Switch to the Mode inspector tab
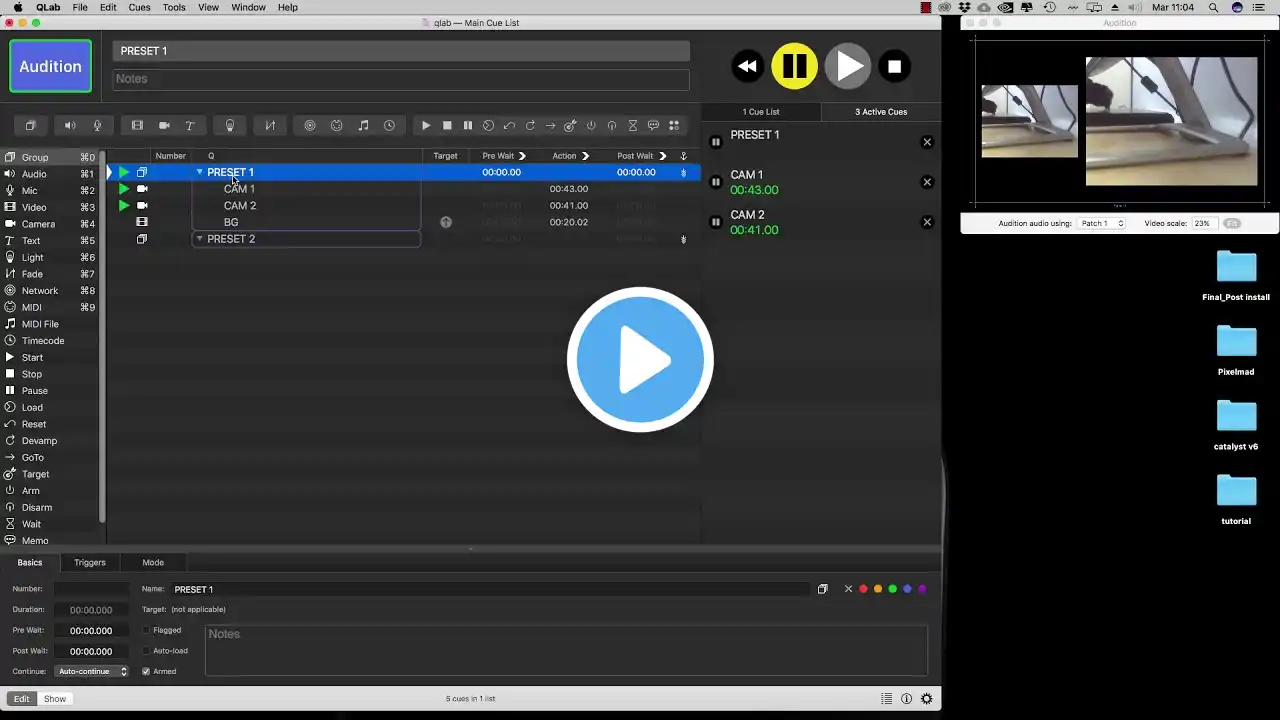Image resolution: width=1280 pixels, height=720 pixels. [x=153, y=562]
